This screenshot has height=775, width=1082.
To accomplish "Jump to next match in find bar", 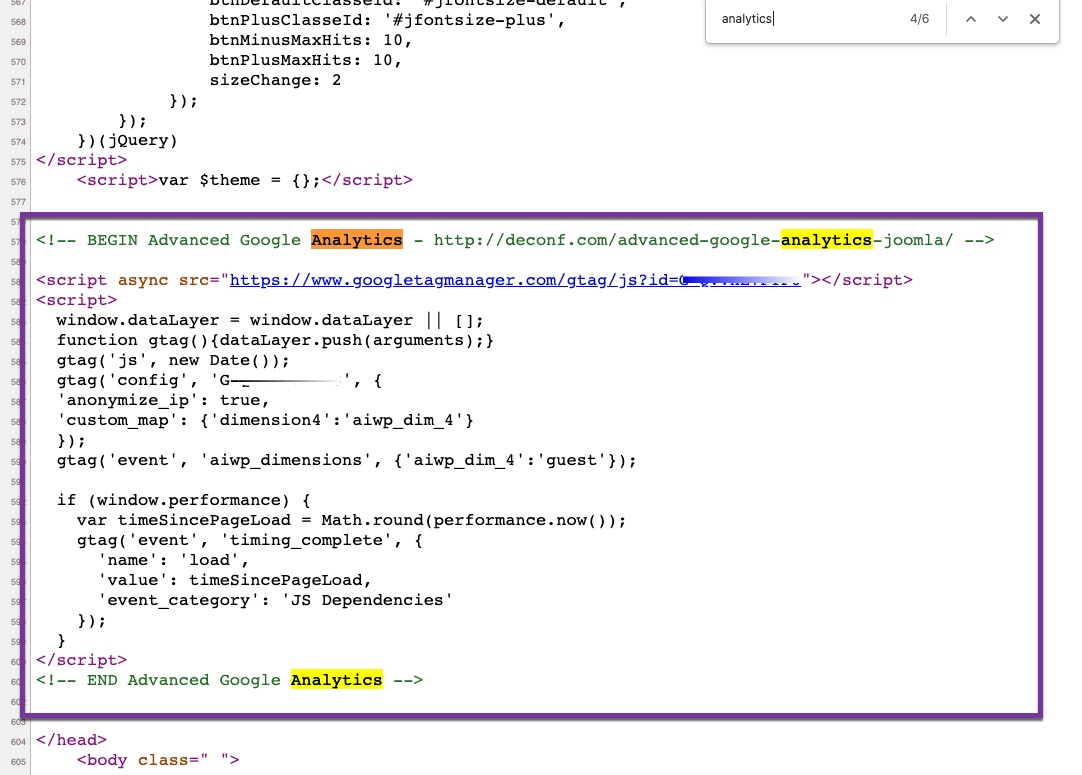I will (1003, 19).
